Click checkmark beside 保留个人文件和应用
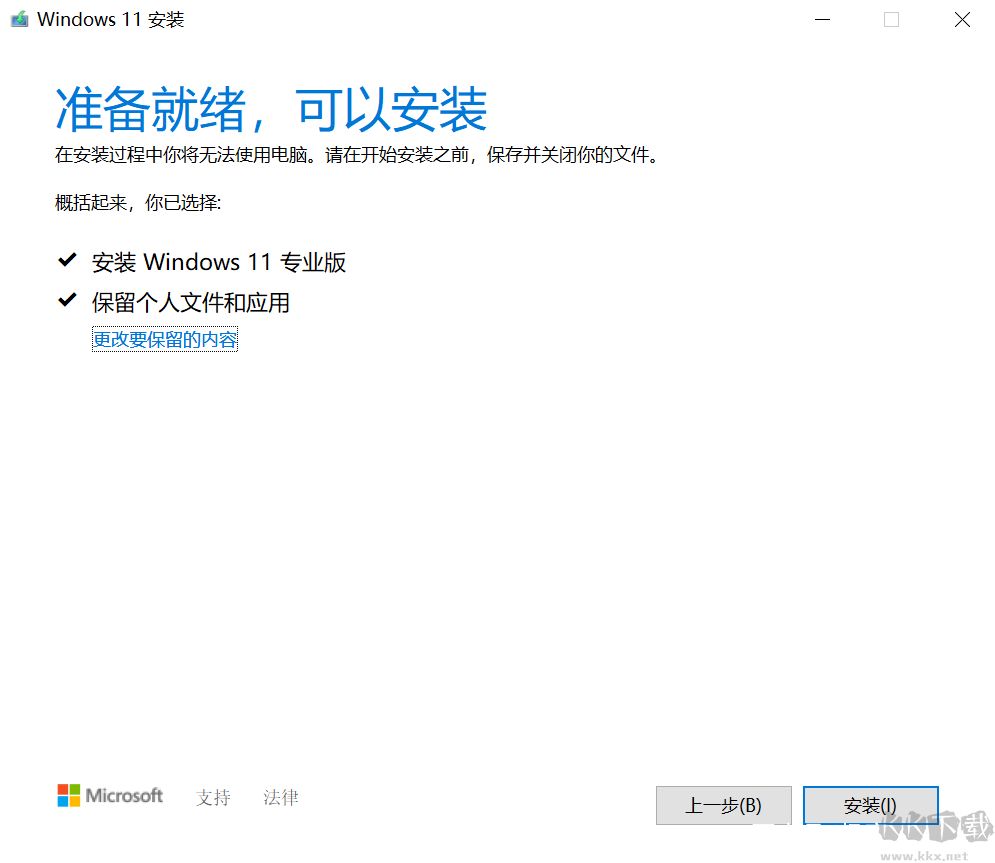995x863 pixels. pos(67,300)
